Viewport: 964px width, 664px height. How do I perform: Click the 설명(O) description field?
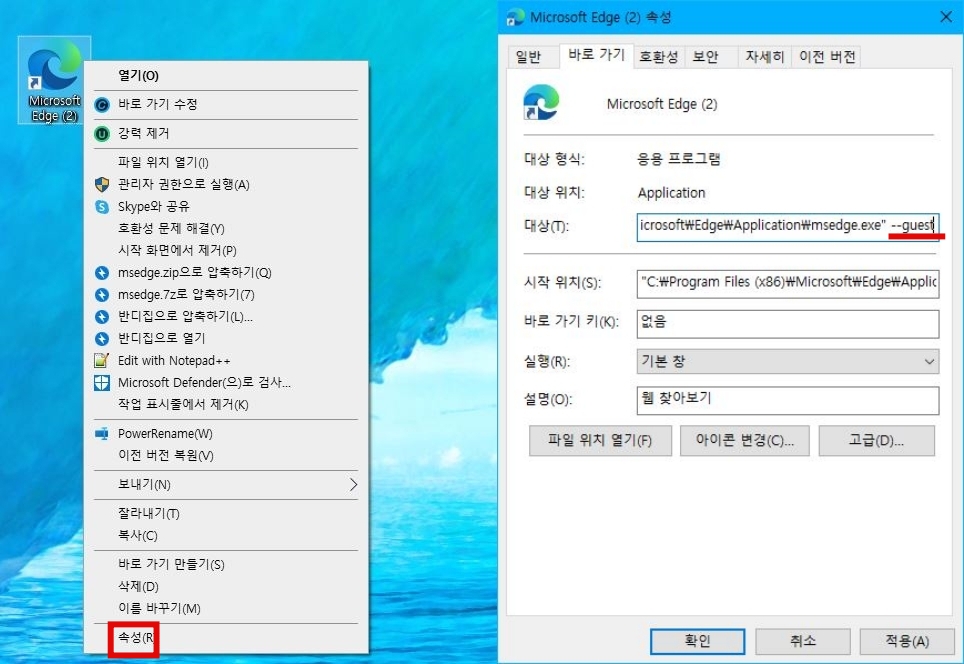[788, 400]
